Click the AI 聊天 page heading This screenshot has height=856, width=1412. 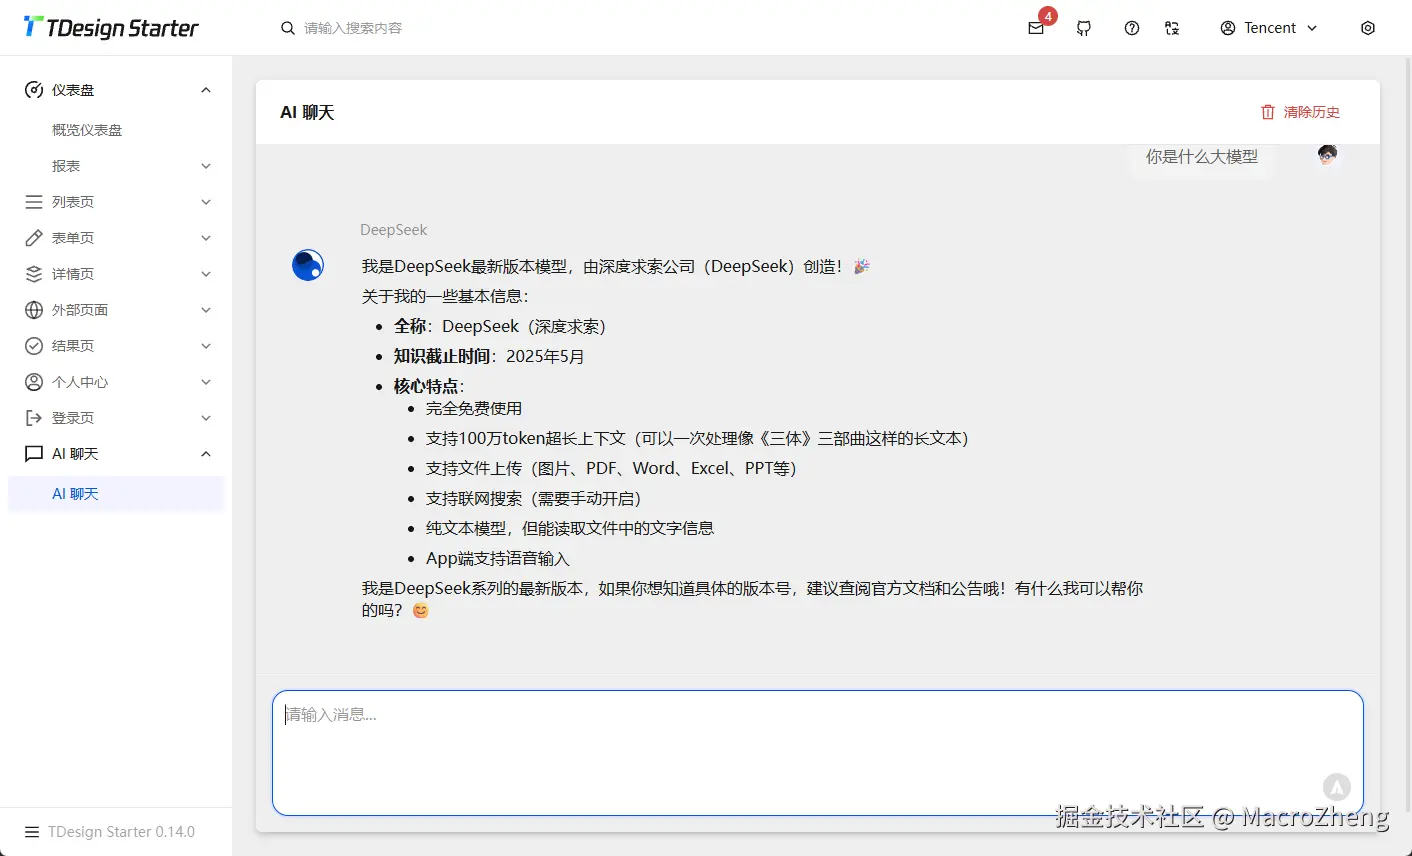tap(307, 112)
